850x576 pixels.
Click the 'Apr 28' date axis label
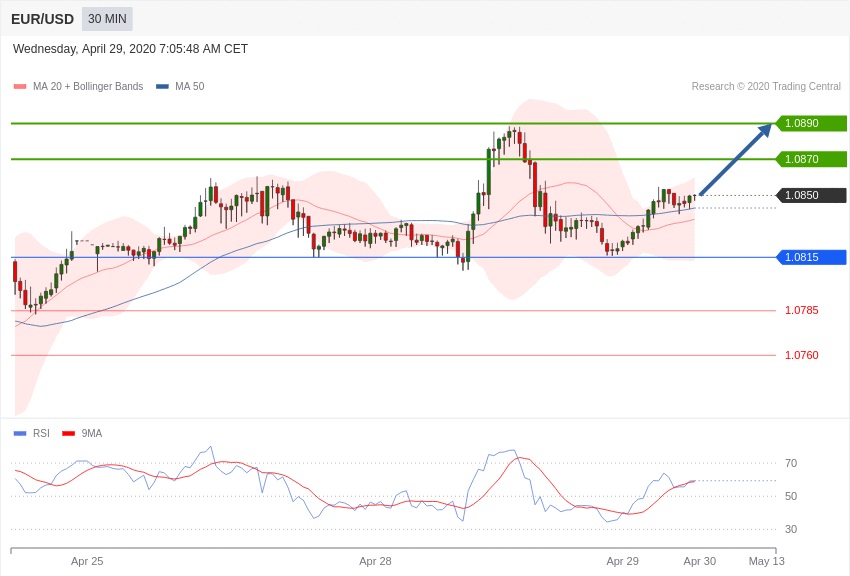tap(375, 561)
